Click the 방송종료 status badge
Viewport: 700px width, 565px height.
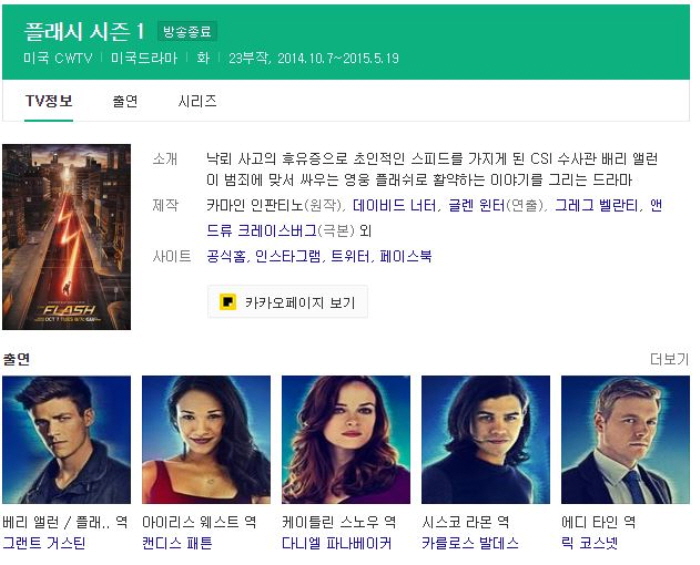[x=187, y=31]
